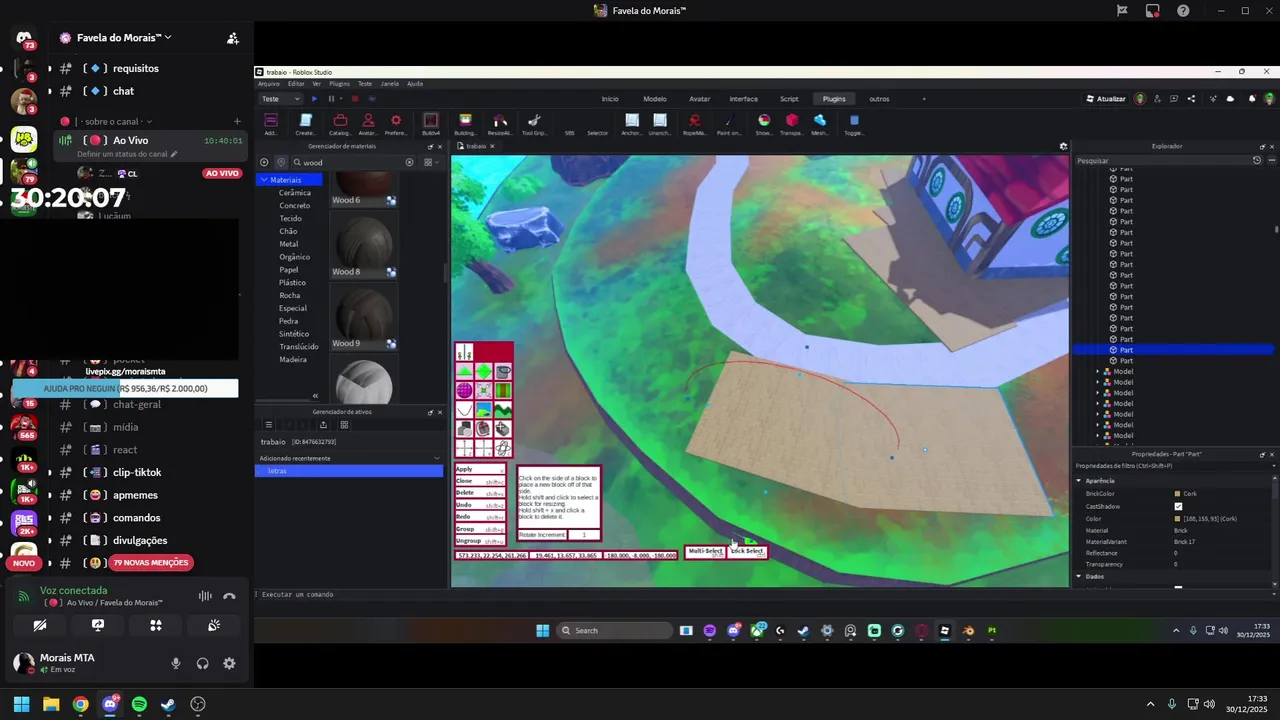Launch the Building Tools plugin icon
The width and height of the screenshot is (1280, 720).
pyautogui.click(x=465, y=124)
